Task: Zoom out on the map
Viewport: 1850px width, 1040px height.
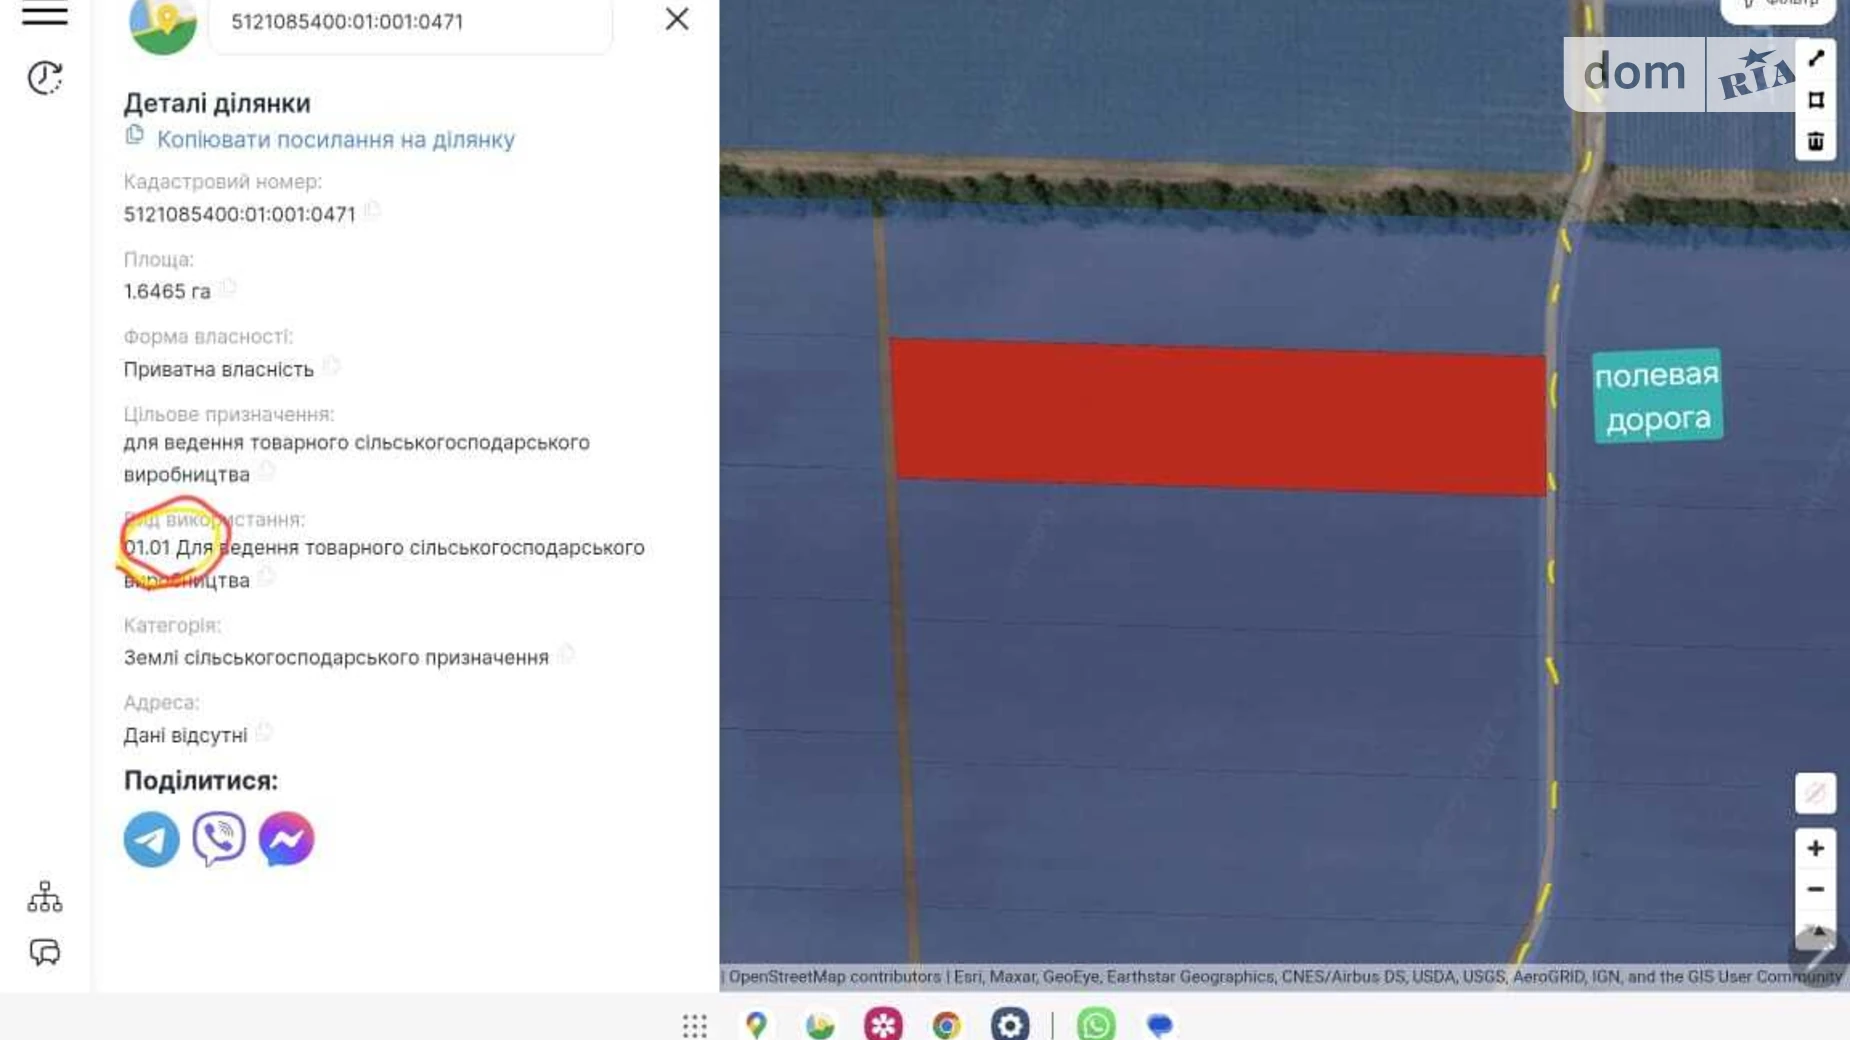Action: (1815, 889)
